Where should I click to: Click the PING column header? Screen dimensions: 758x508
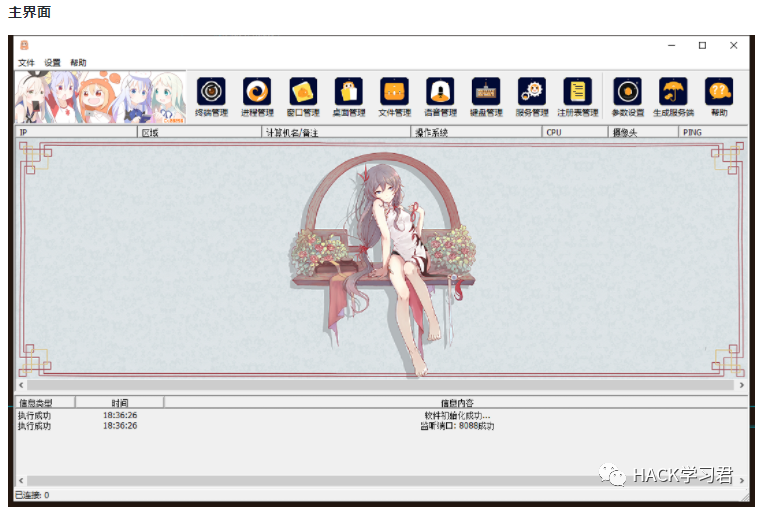tap(713, 132)
